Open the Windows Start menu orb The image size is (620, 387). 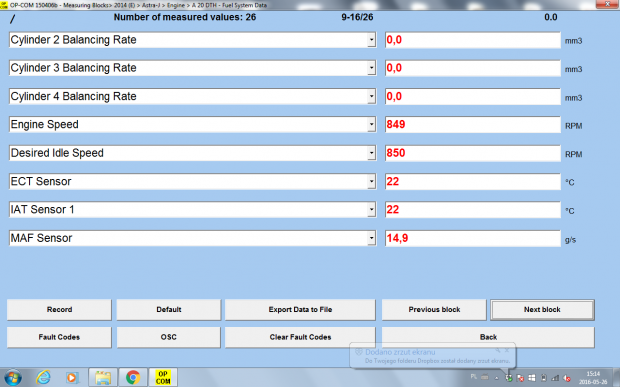tap(12, 378)
